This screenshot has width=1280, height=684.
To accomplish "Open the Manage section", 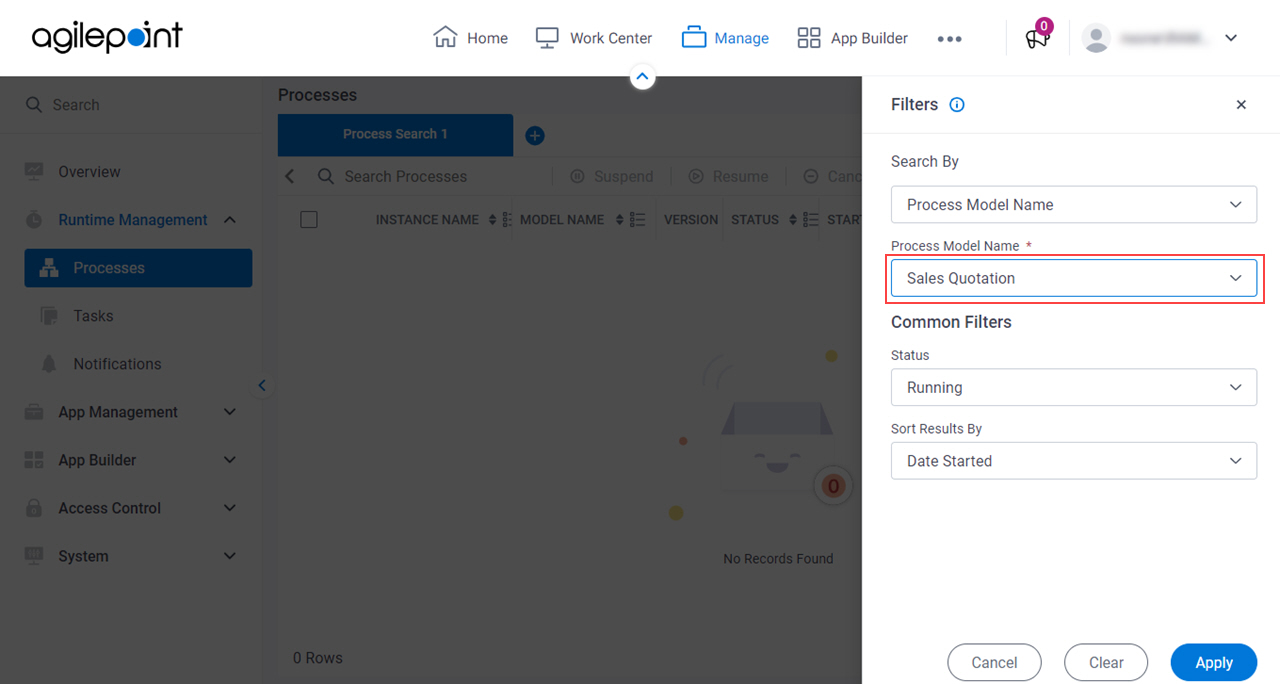I will 725,38.
